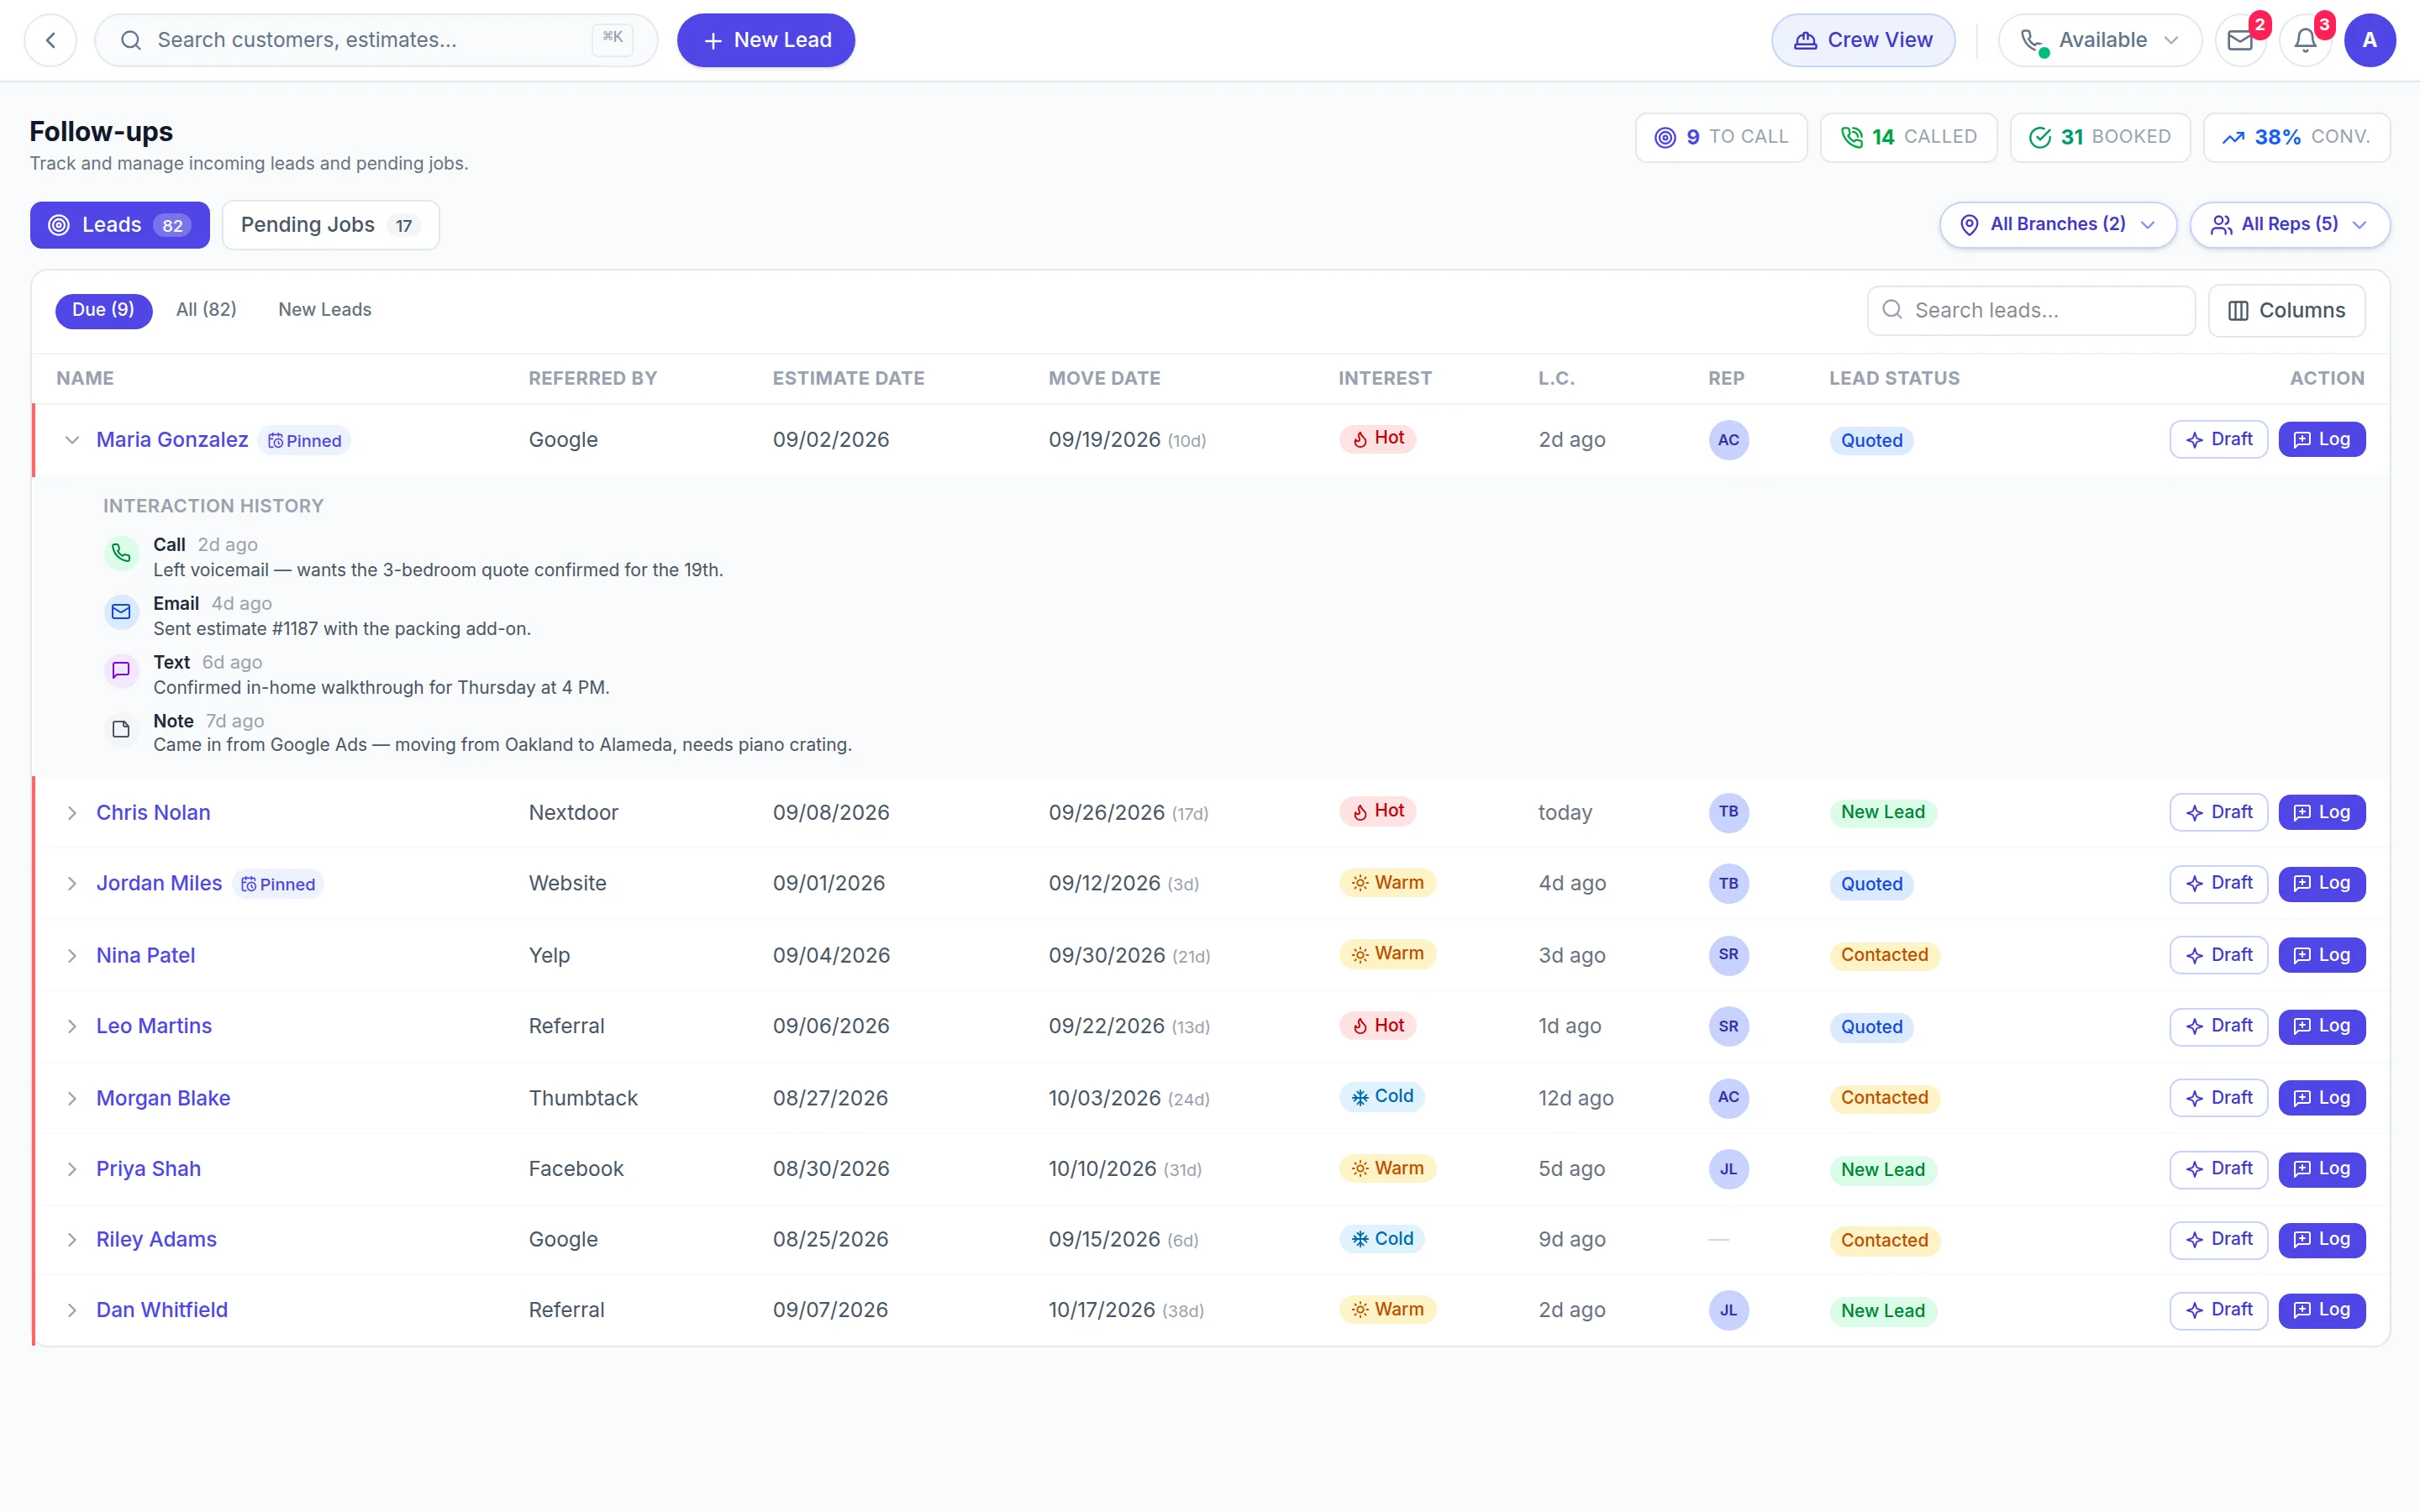
Task: Click Leo Martins's Hot interest badge
Action: [x=1377, y=1026]
